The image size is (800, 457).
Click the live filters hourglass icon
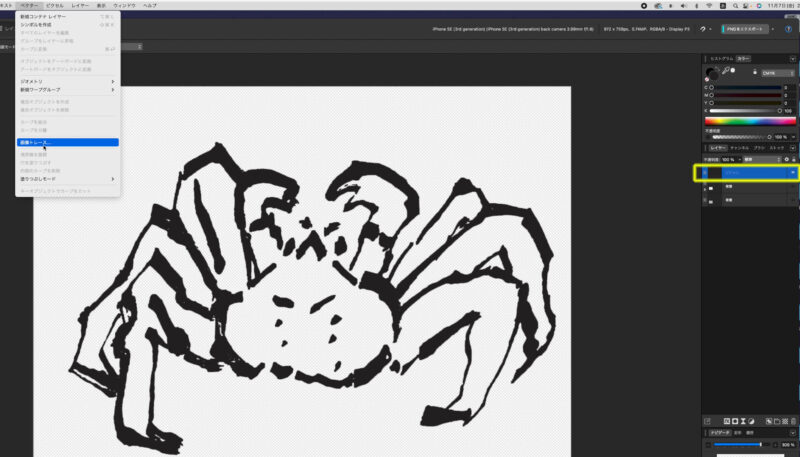tap(743, 421)
